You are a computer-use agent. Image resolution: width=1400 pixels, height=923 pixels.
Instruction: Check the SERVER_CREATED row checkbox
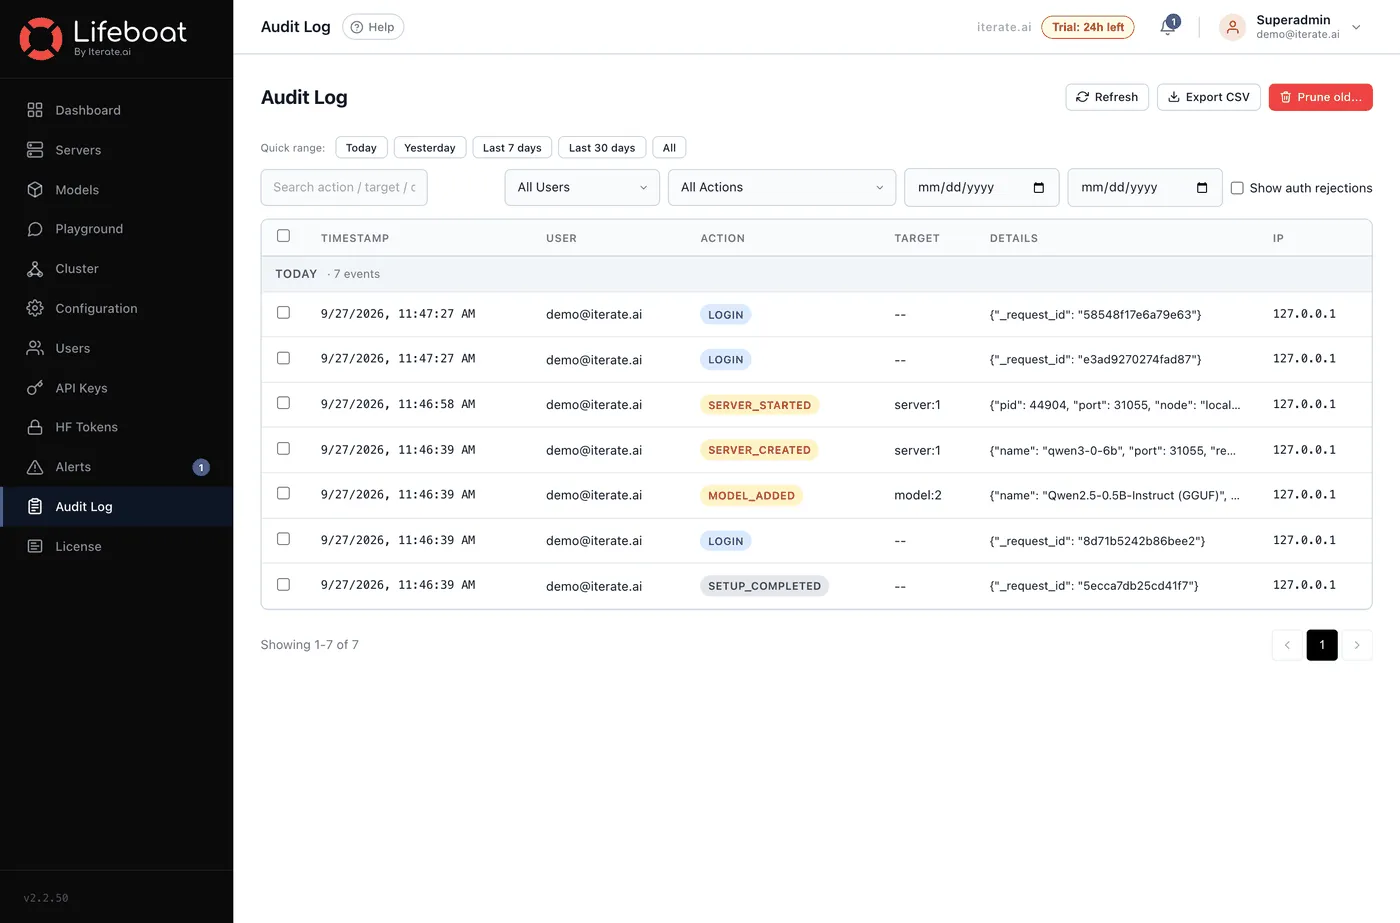pyautogui.click(x=283, y=448)
